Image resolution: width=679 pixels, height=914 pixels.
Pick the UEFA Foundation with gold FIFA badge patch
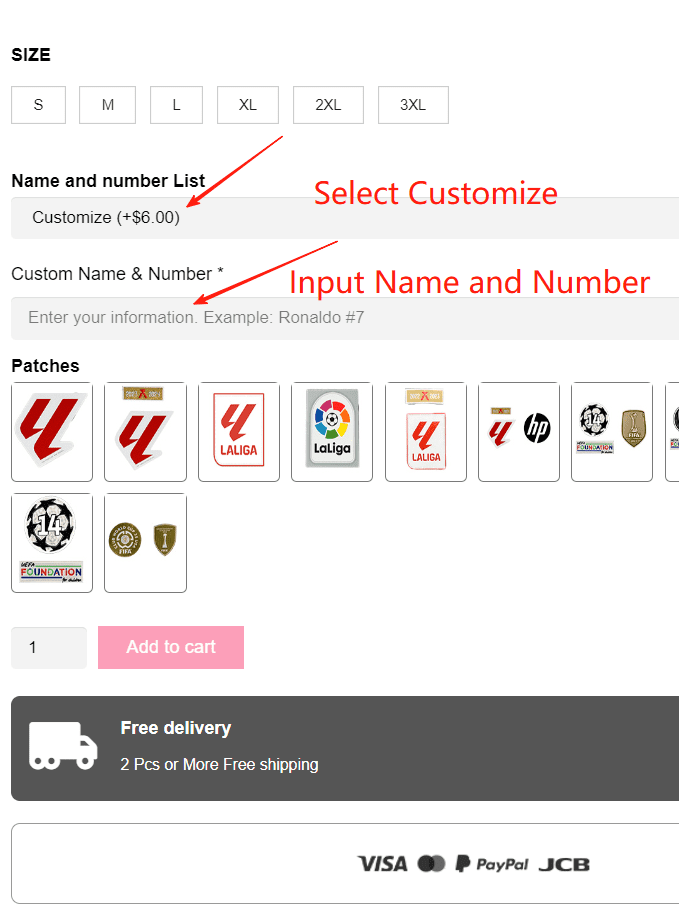pyautogui.click(x=611, y=432)
